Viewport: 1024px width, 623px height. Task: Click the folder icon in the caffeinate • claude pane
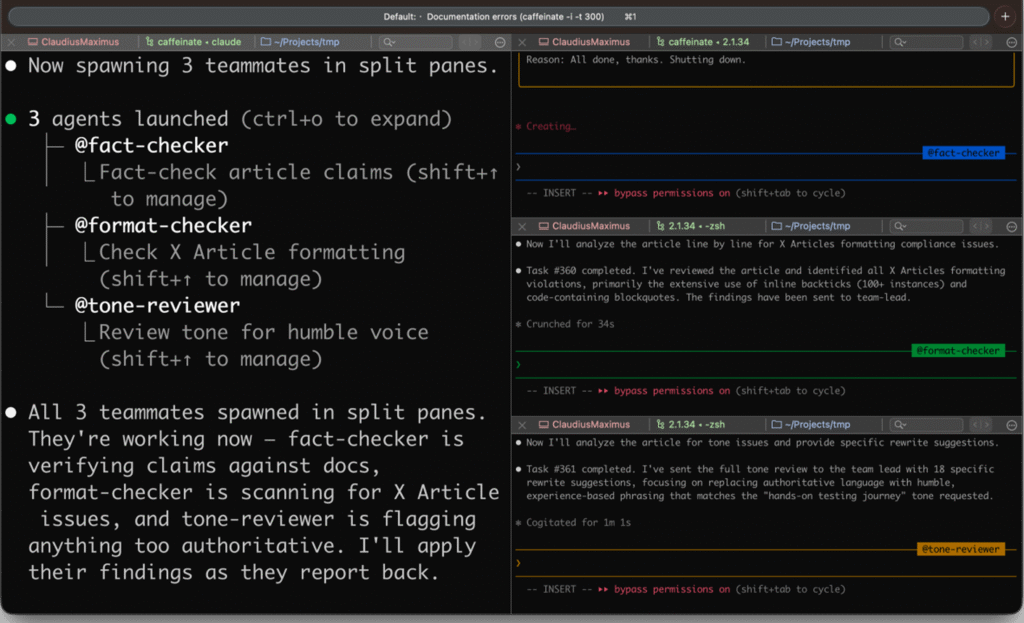click(266, 42)
